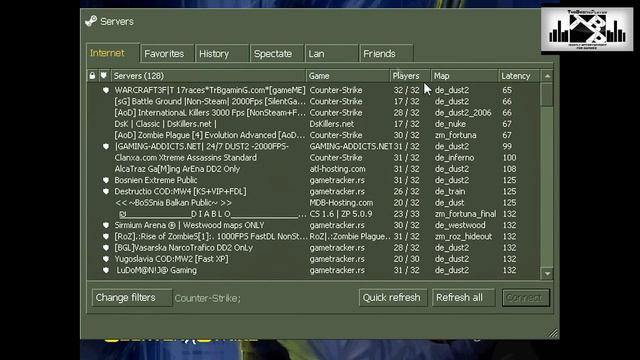Click the CS 1.6 | ZP 5.0.9 game cell
Screen dimensions: 640x360
coord(341,214)
